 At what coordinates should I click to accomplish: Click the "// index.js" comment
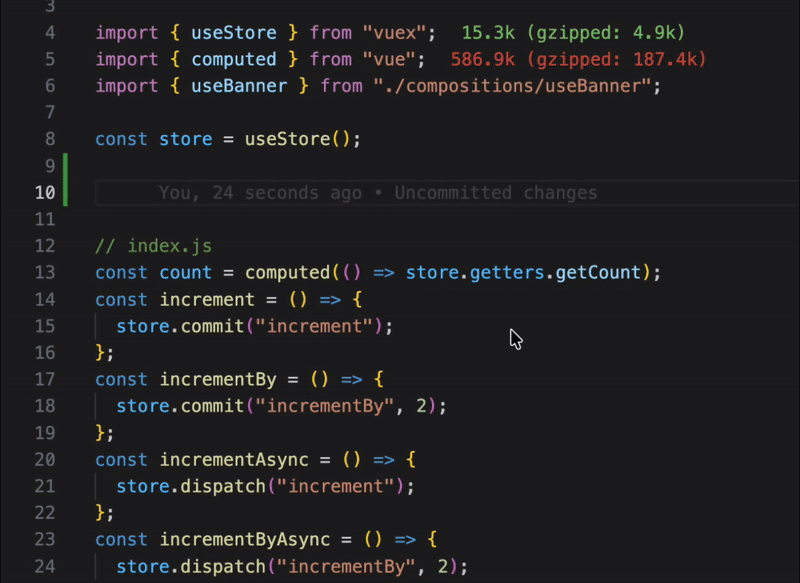point(154,246)
